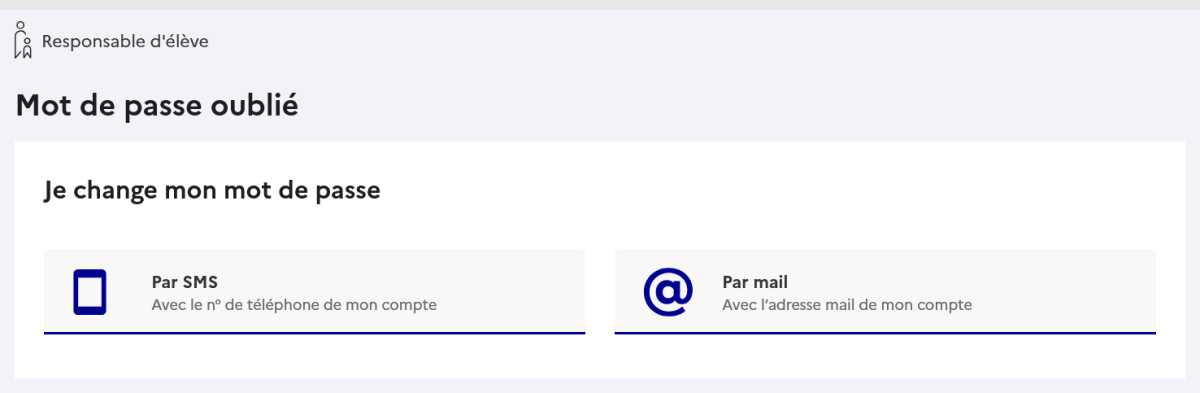Click the "Par SMS" bold title
Viewport: 1200px width, 393px height.
click(x=184, y=282)
